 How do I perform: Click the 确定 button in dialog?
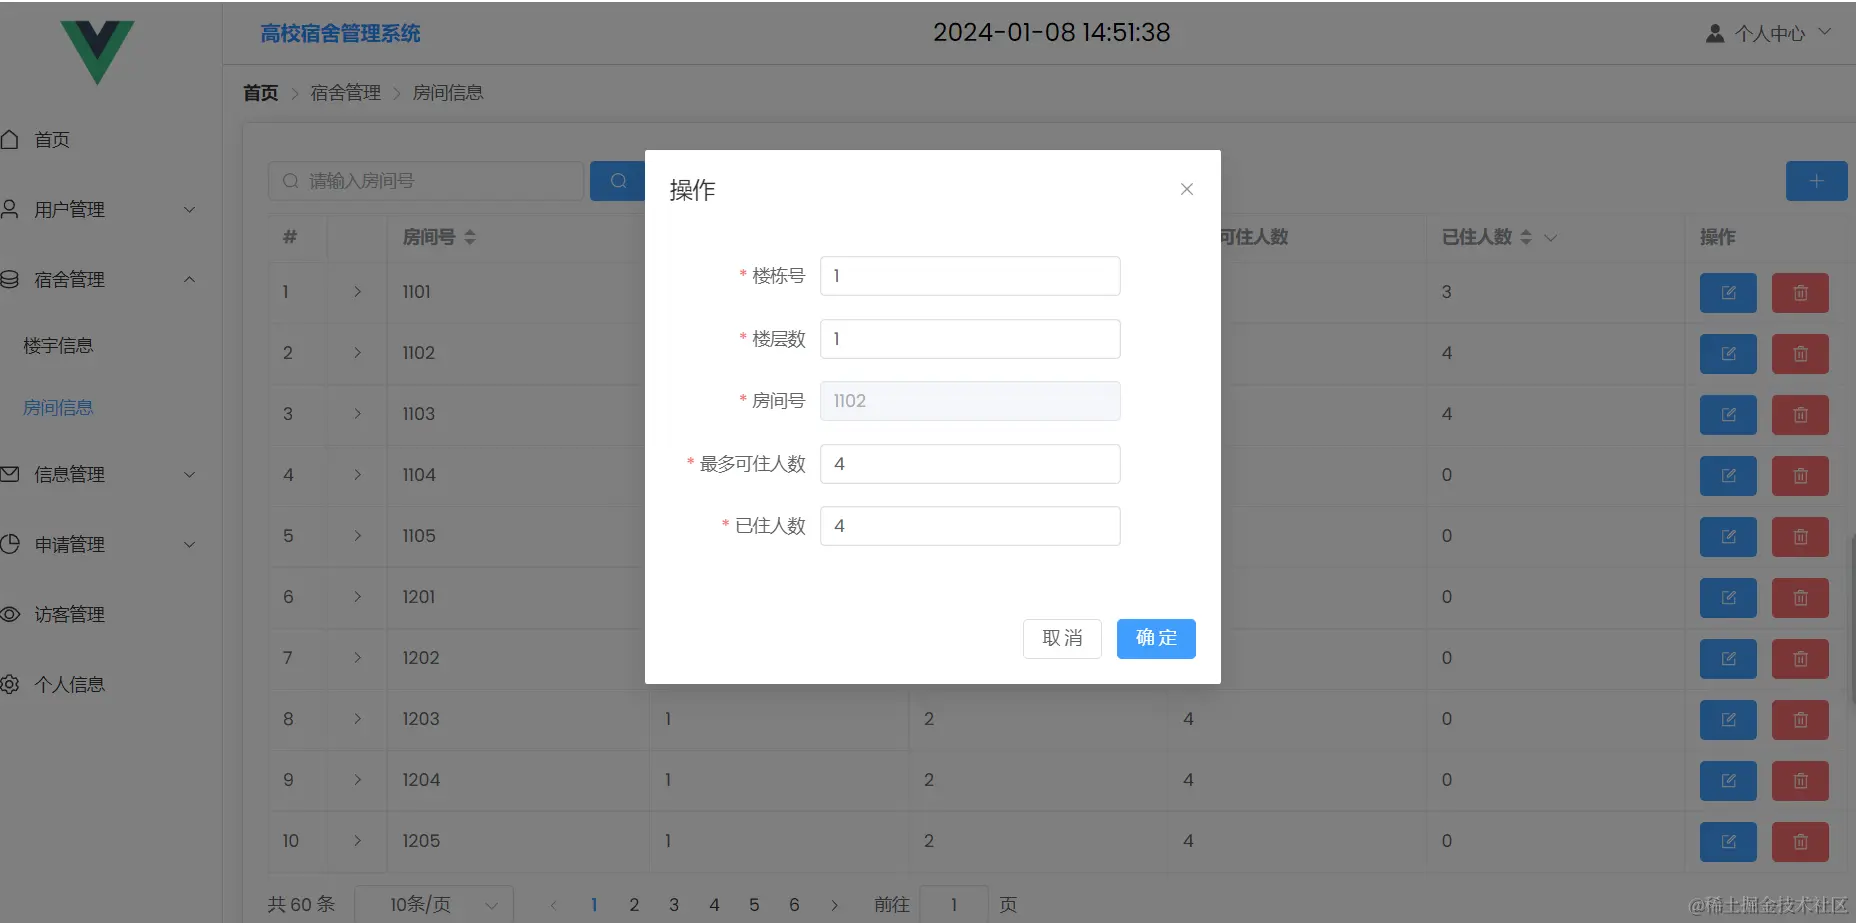pyautogui.click(x=1156, y=638)
